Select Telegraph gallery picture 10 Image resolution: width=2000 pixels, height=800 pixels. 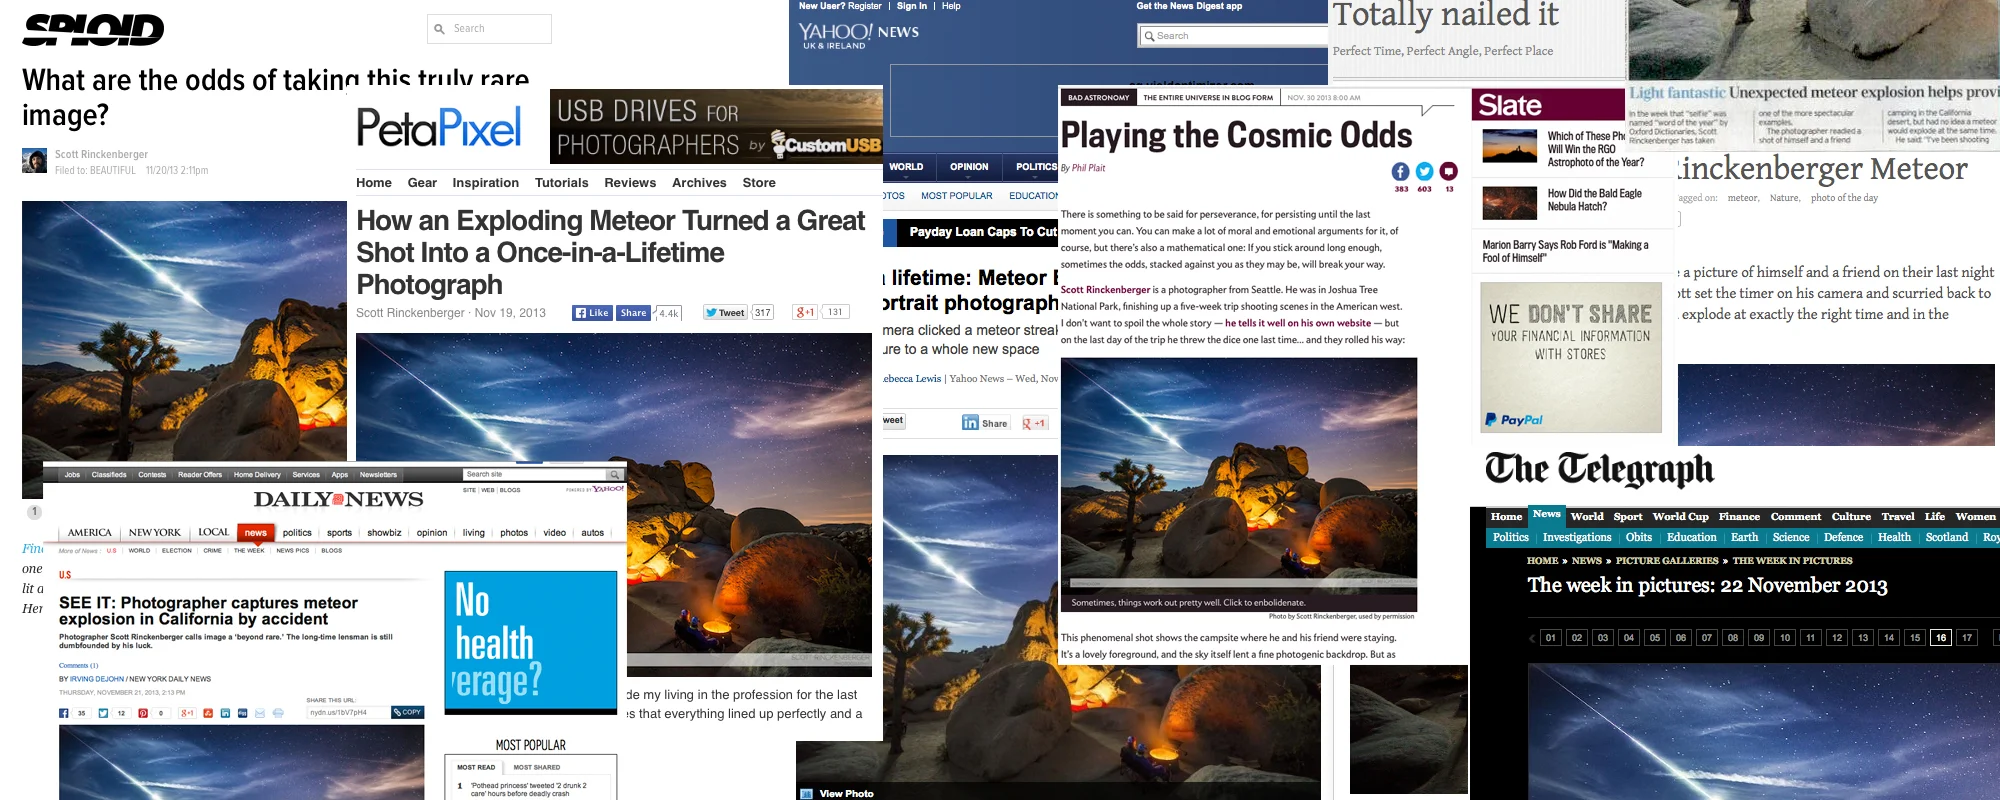click(1785, 638)
